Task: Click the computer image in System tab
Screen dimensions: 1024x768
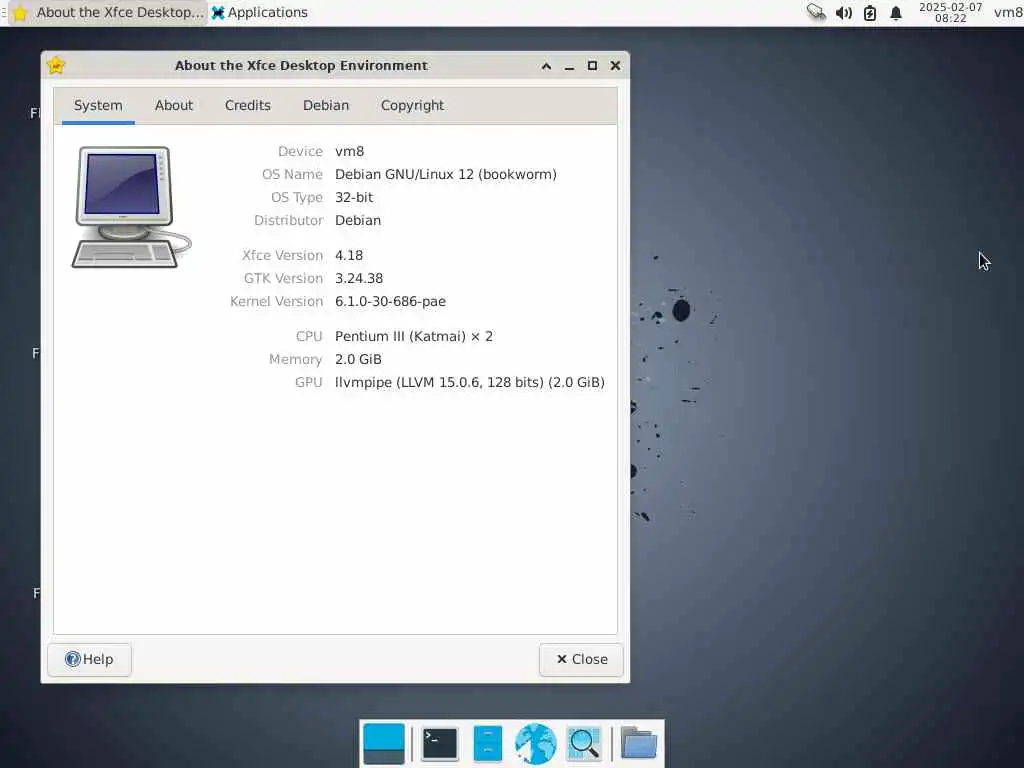Action: point(131,207)
